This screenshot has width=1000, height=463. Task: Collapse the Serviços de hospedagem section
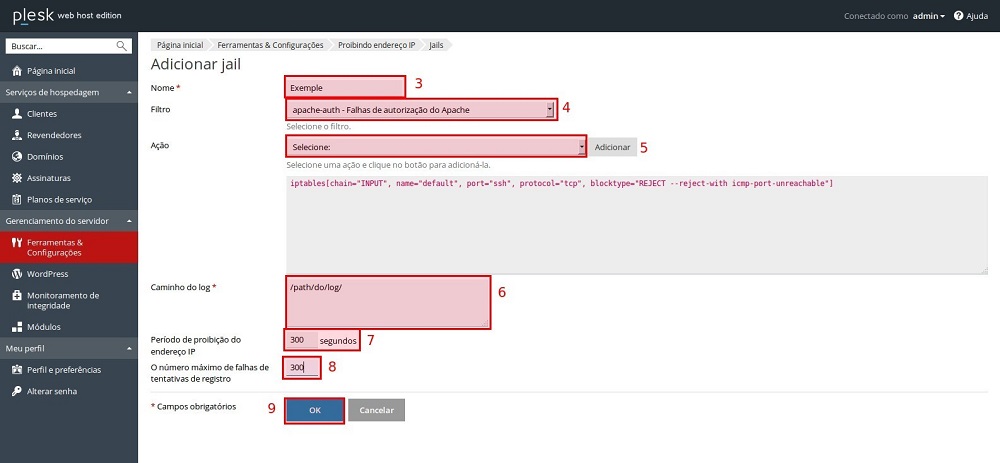click(x=128, y=93)
